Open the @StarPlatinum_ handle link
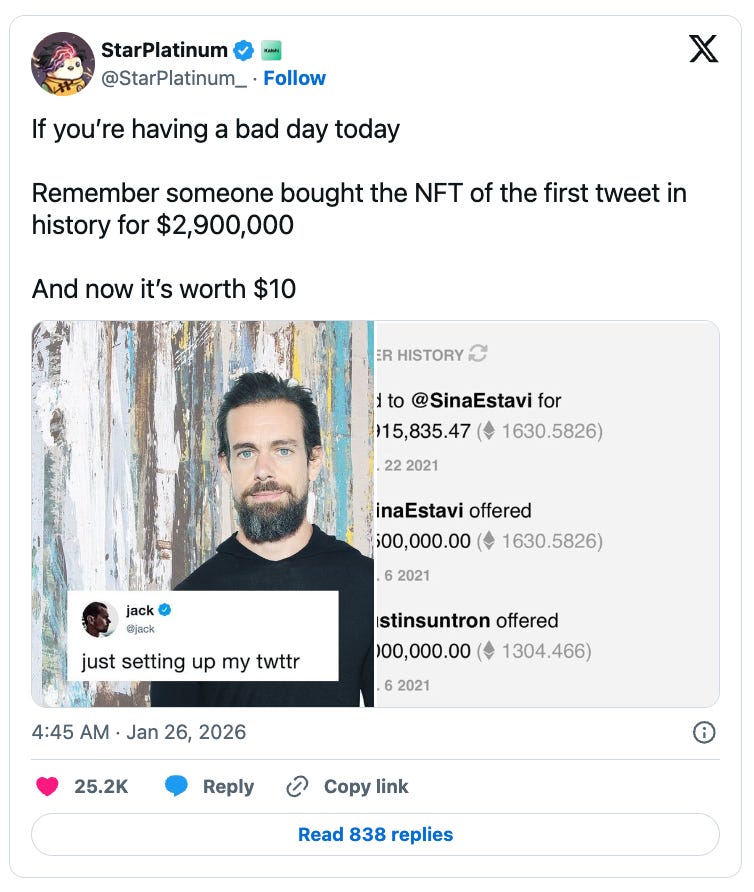 [x=174, y=78]
